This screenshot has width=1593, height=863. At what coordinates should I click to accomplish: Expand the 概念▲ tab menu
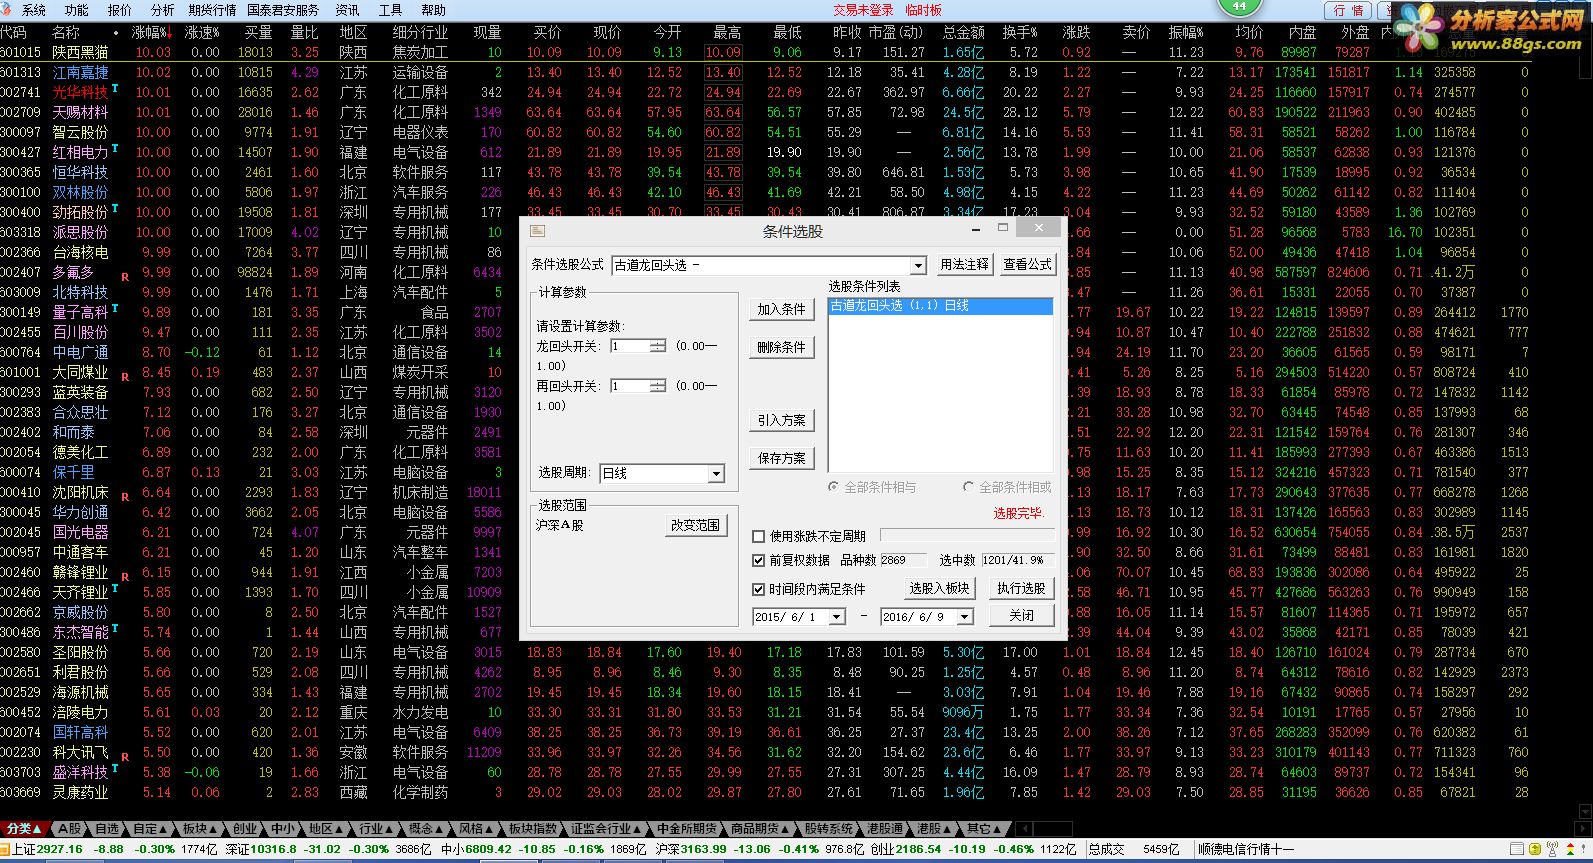[x=426, y=829]
